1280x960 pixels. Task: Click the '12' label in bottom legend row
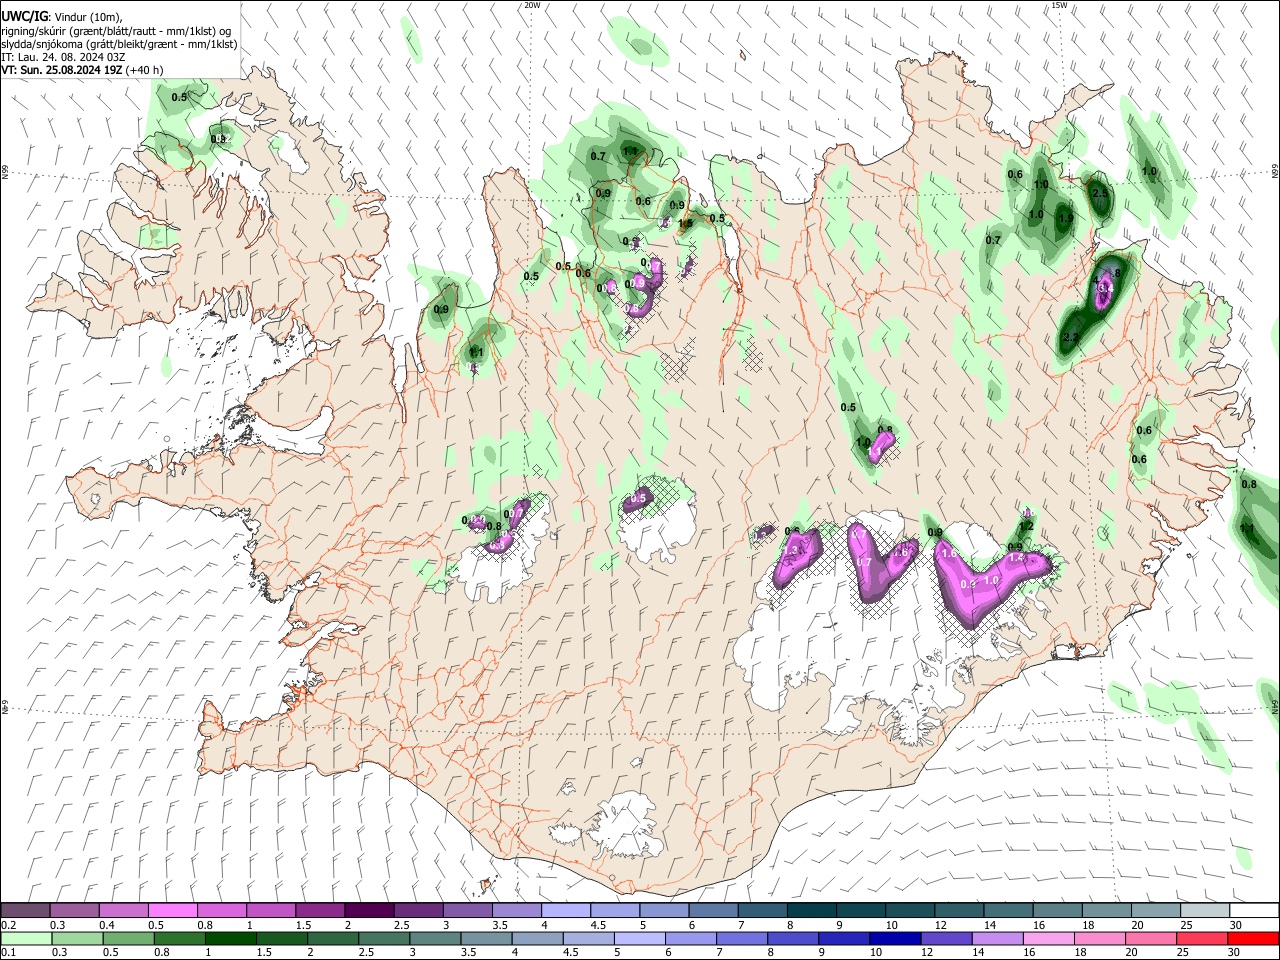927,953
